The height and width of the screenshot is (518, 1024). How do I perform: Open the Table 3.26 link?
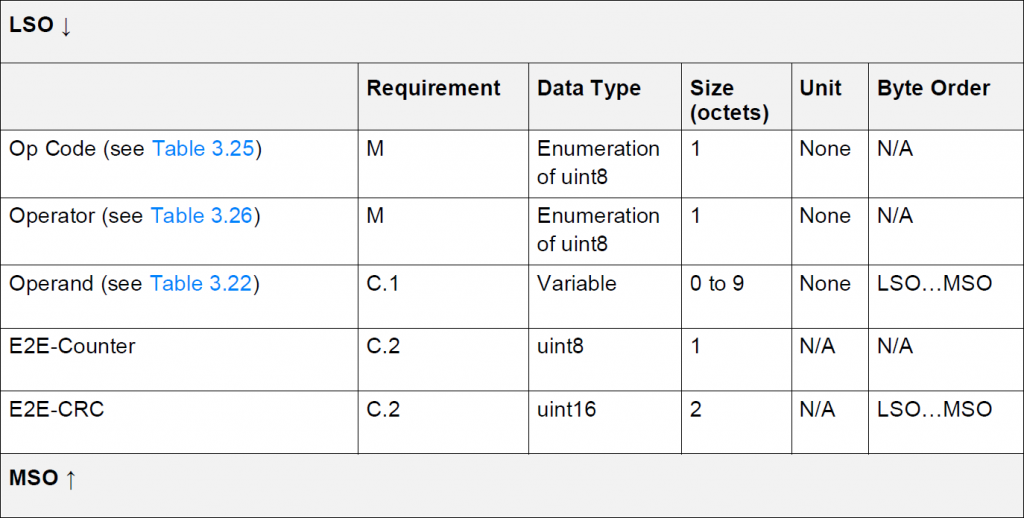tap(204, 216)
